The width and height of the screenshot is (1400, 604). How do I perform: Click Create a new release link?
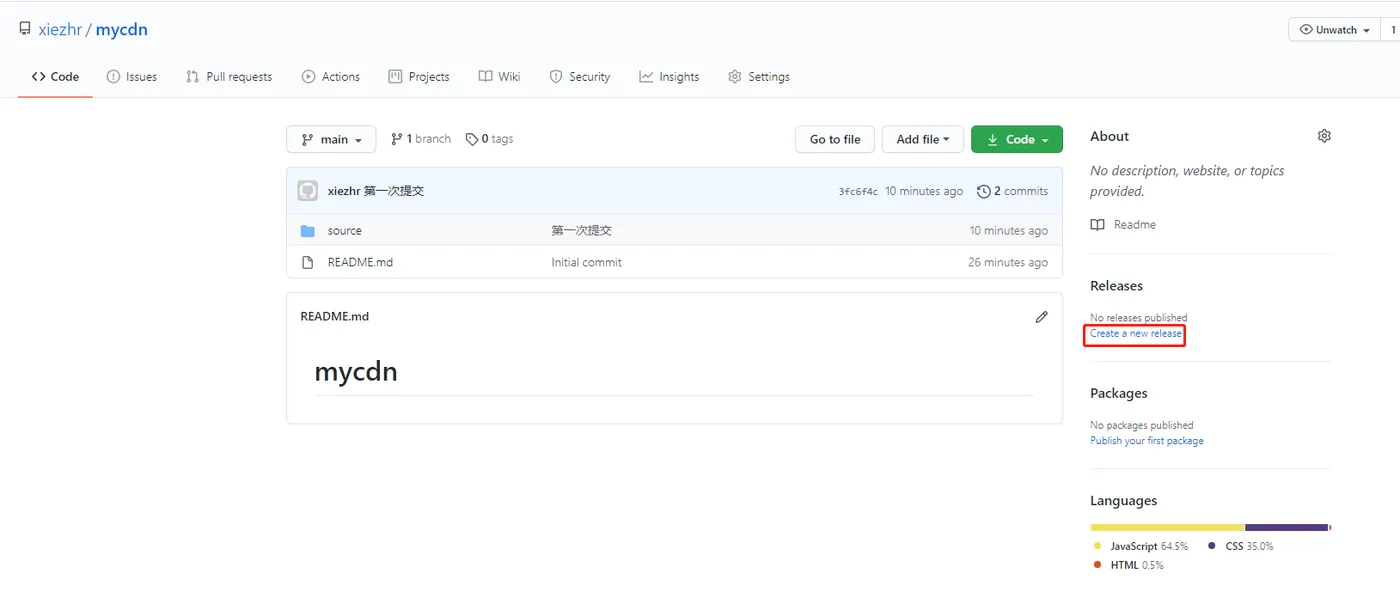[1136, 333]
